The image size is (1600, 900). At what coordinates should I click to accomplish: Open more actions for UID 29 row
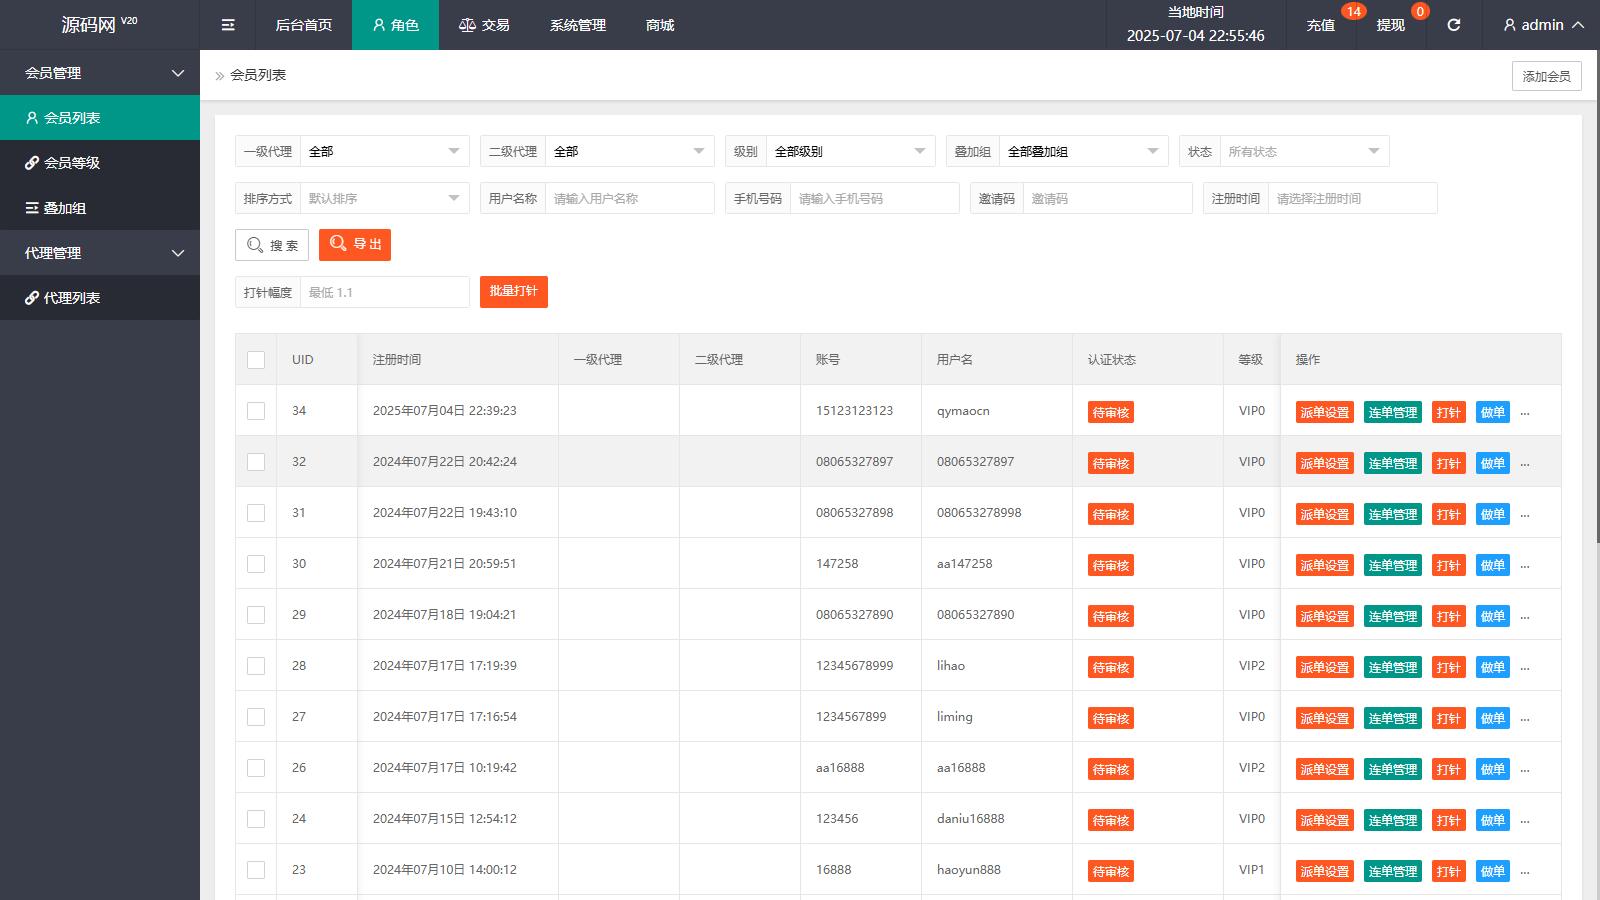click(1525, 616)
